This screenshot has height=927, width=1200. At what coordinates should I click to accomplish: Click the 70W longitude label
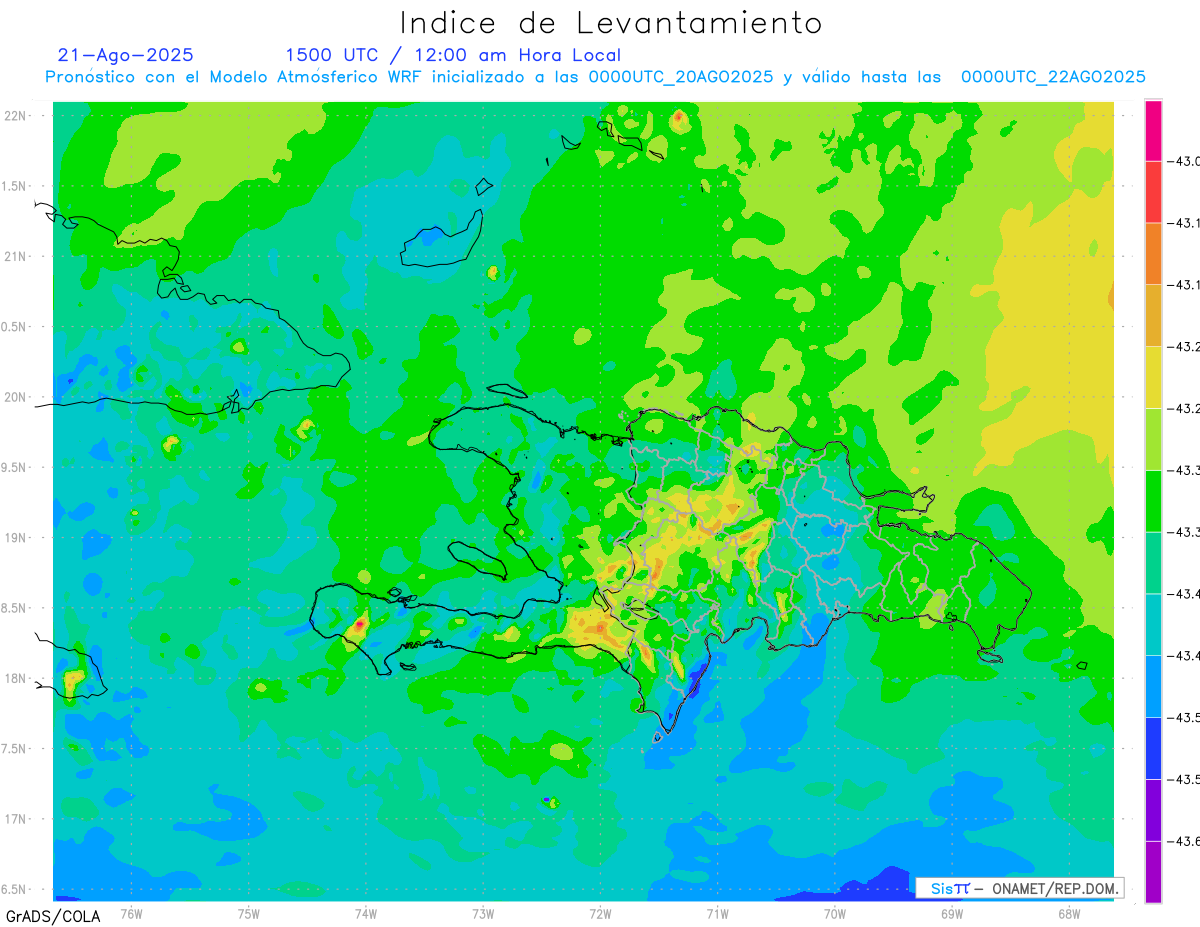pyautogui.click(x=835, y=913)
